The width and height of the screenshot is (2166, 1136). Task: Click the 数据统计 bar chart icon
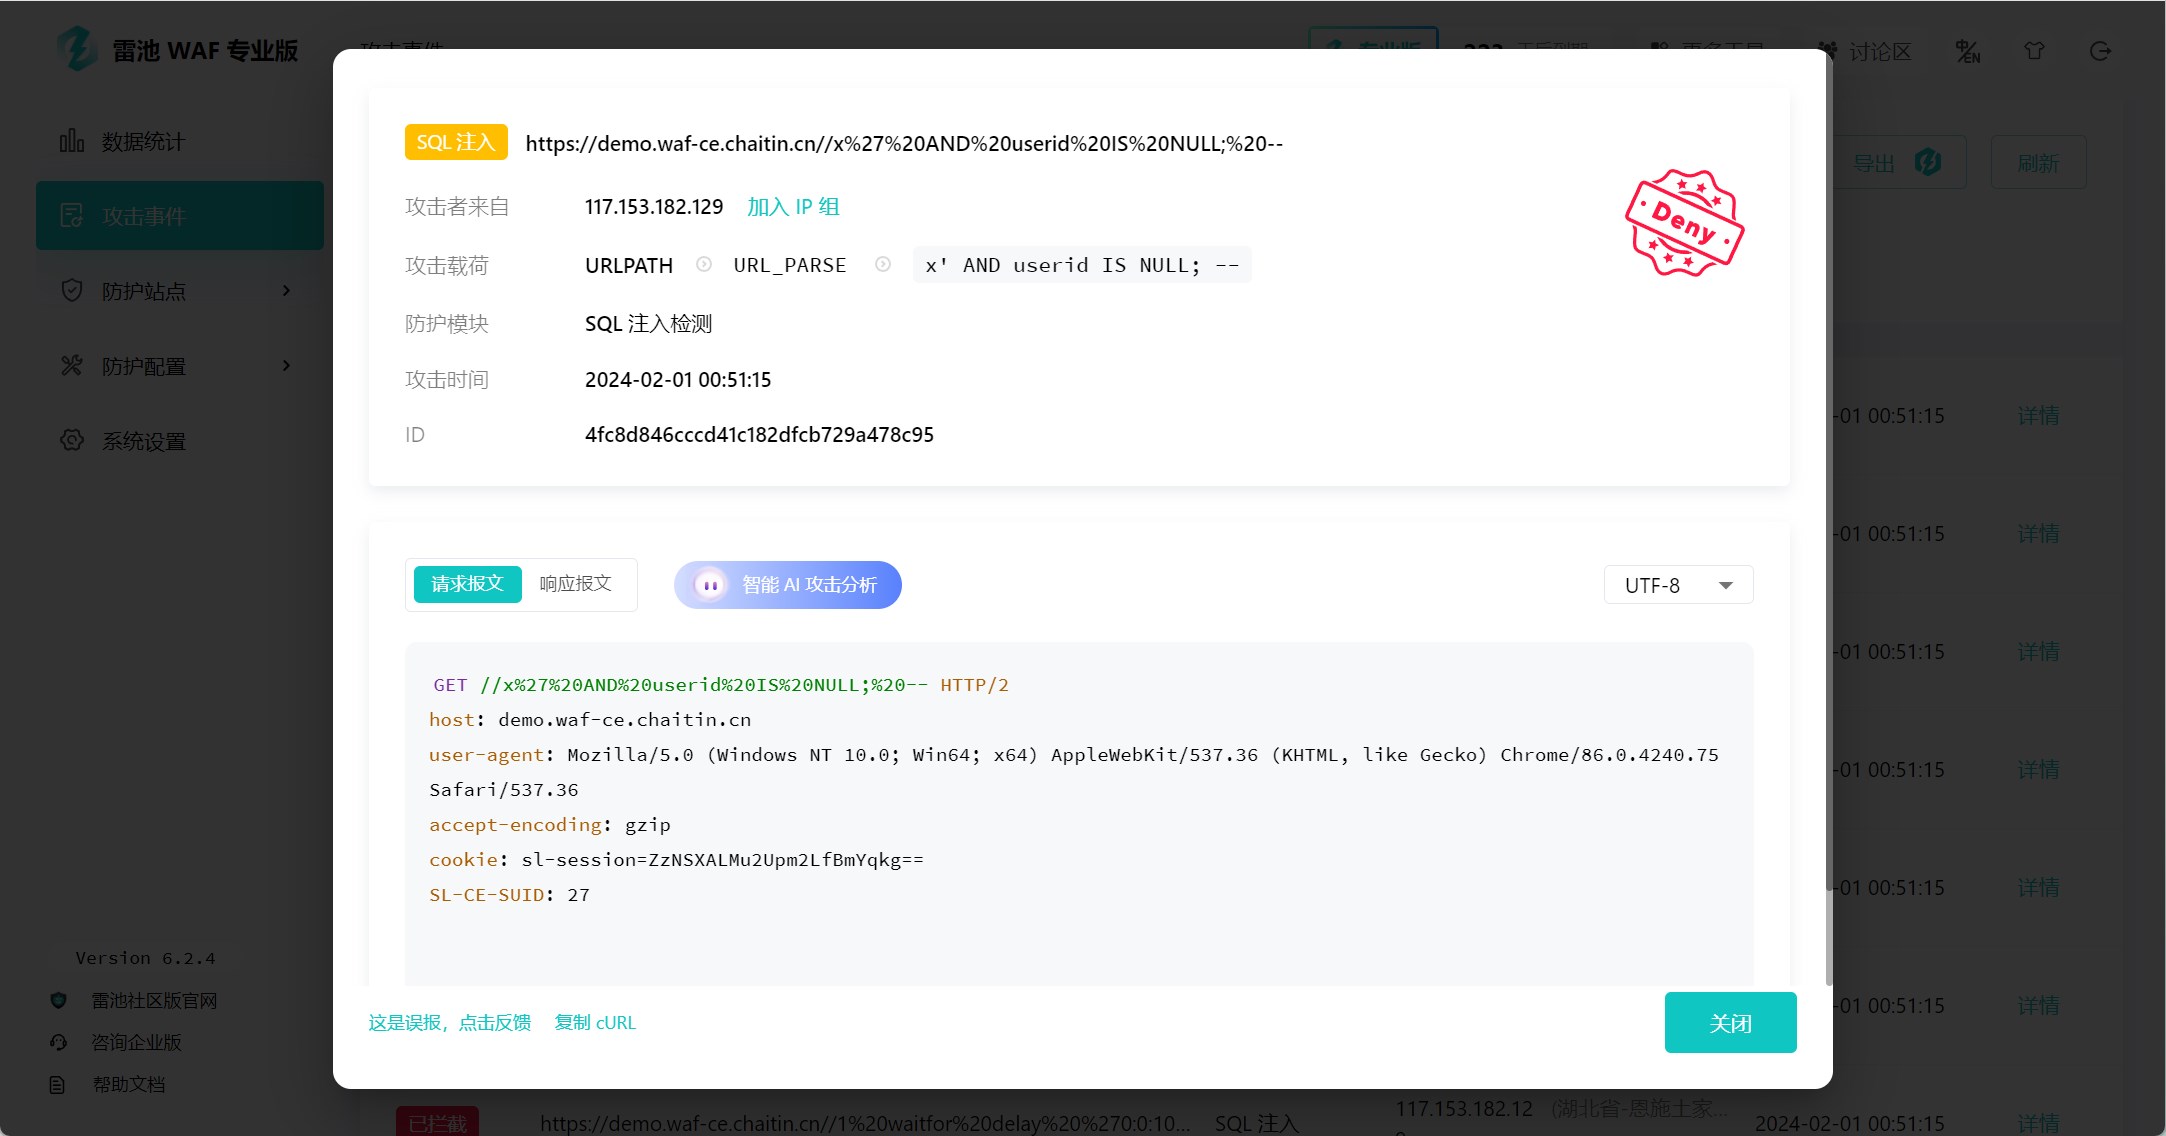tap(72, 141)
